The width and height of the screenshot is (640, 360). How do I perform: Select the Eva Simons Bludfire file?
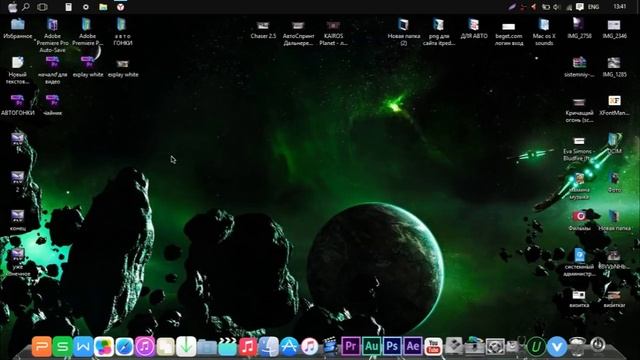[x=579, y=148]
